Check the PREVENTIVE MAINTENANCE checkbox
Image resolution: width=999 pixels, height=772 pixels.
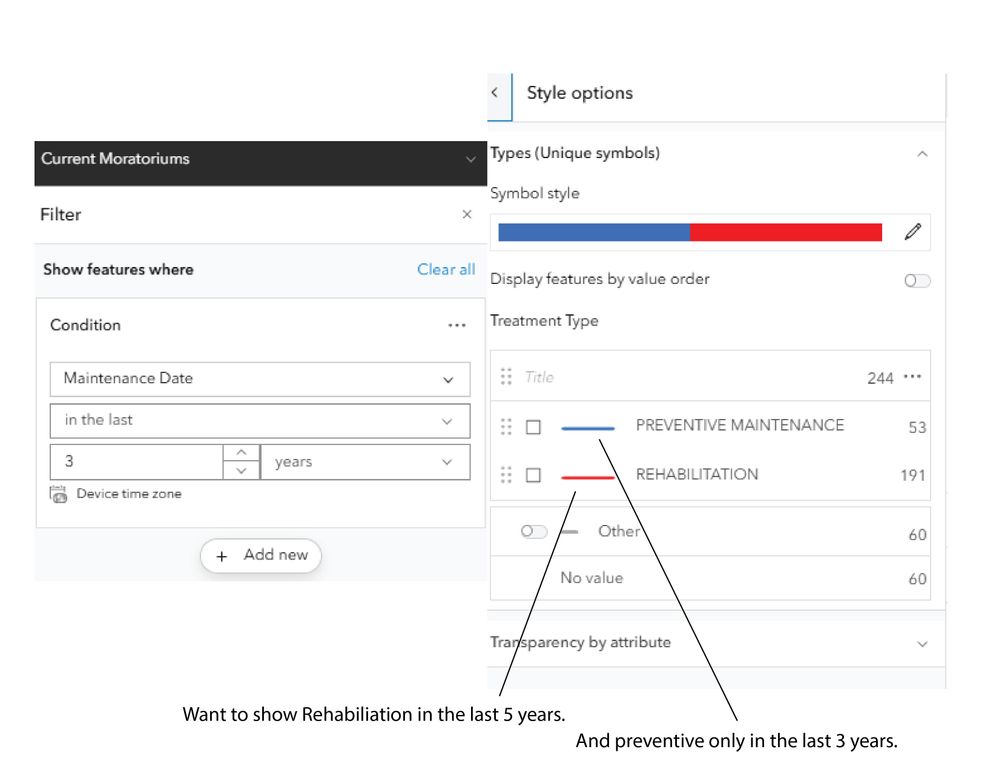click(x=533, y=427)
